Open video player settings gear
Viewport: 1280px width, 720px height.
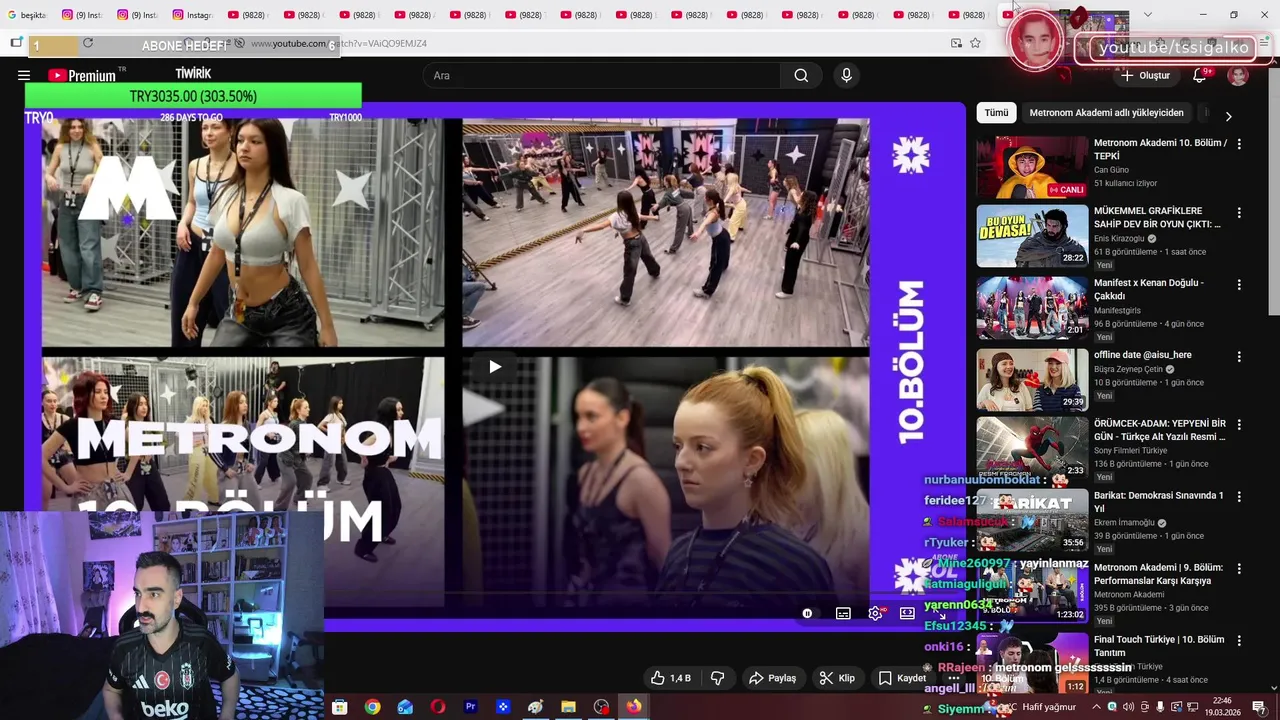point(875,613)
